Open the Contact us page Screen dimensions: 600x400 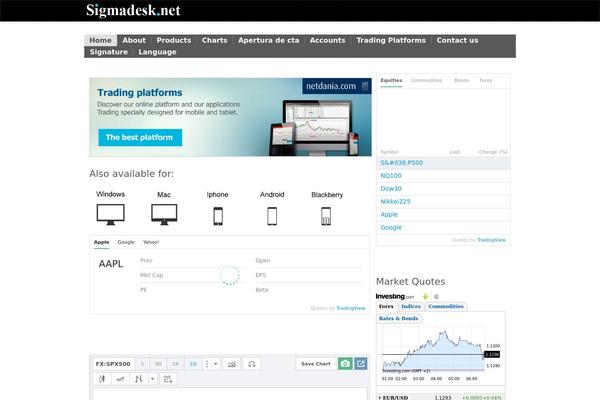tap(457, 40)
